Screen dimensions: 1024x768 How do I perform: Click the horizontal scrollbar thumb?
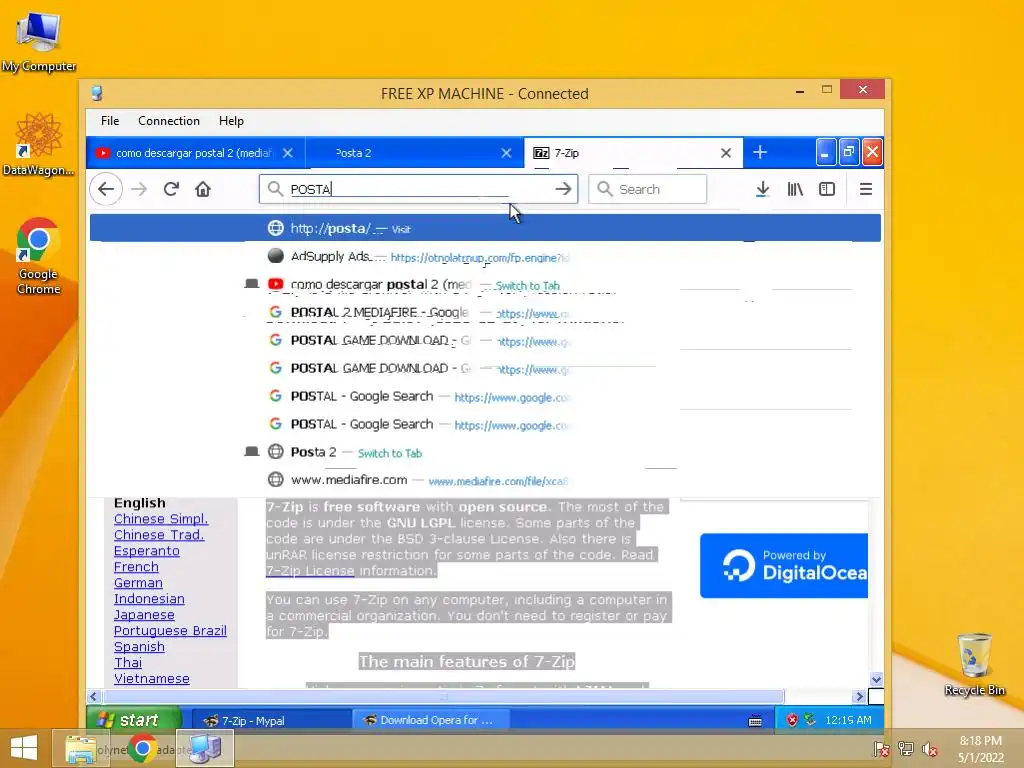tap(443, 697)
